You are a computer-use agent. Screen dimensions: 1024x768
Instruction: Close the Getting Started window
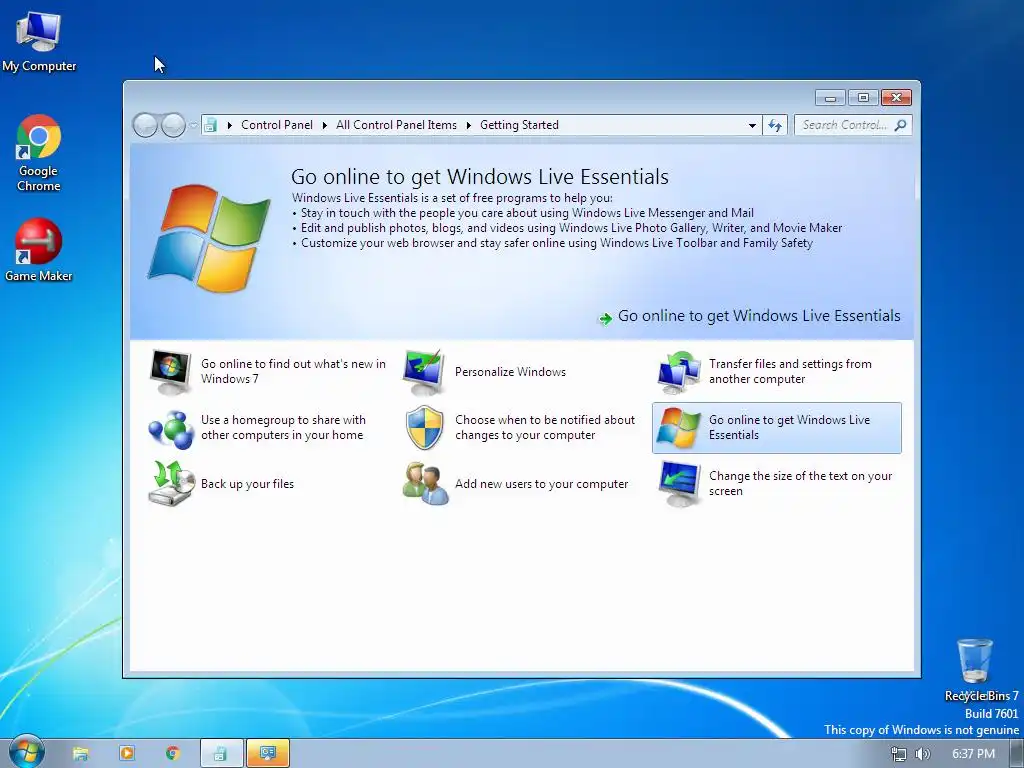(896, 98)
